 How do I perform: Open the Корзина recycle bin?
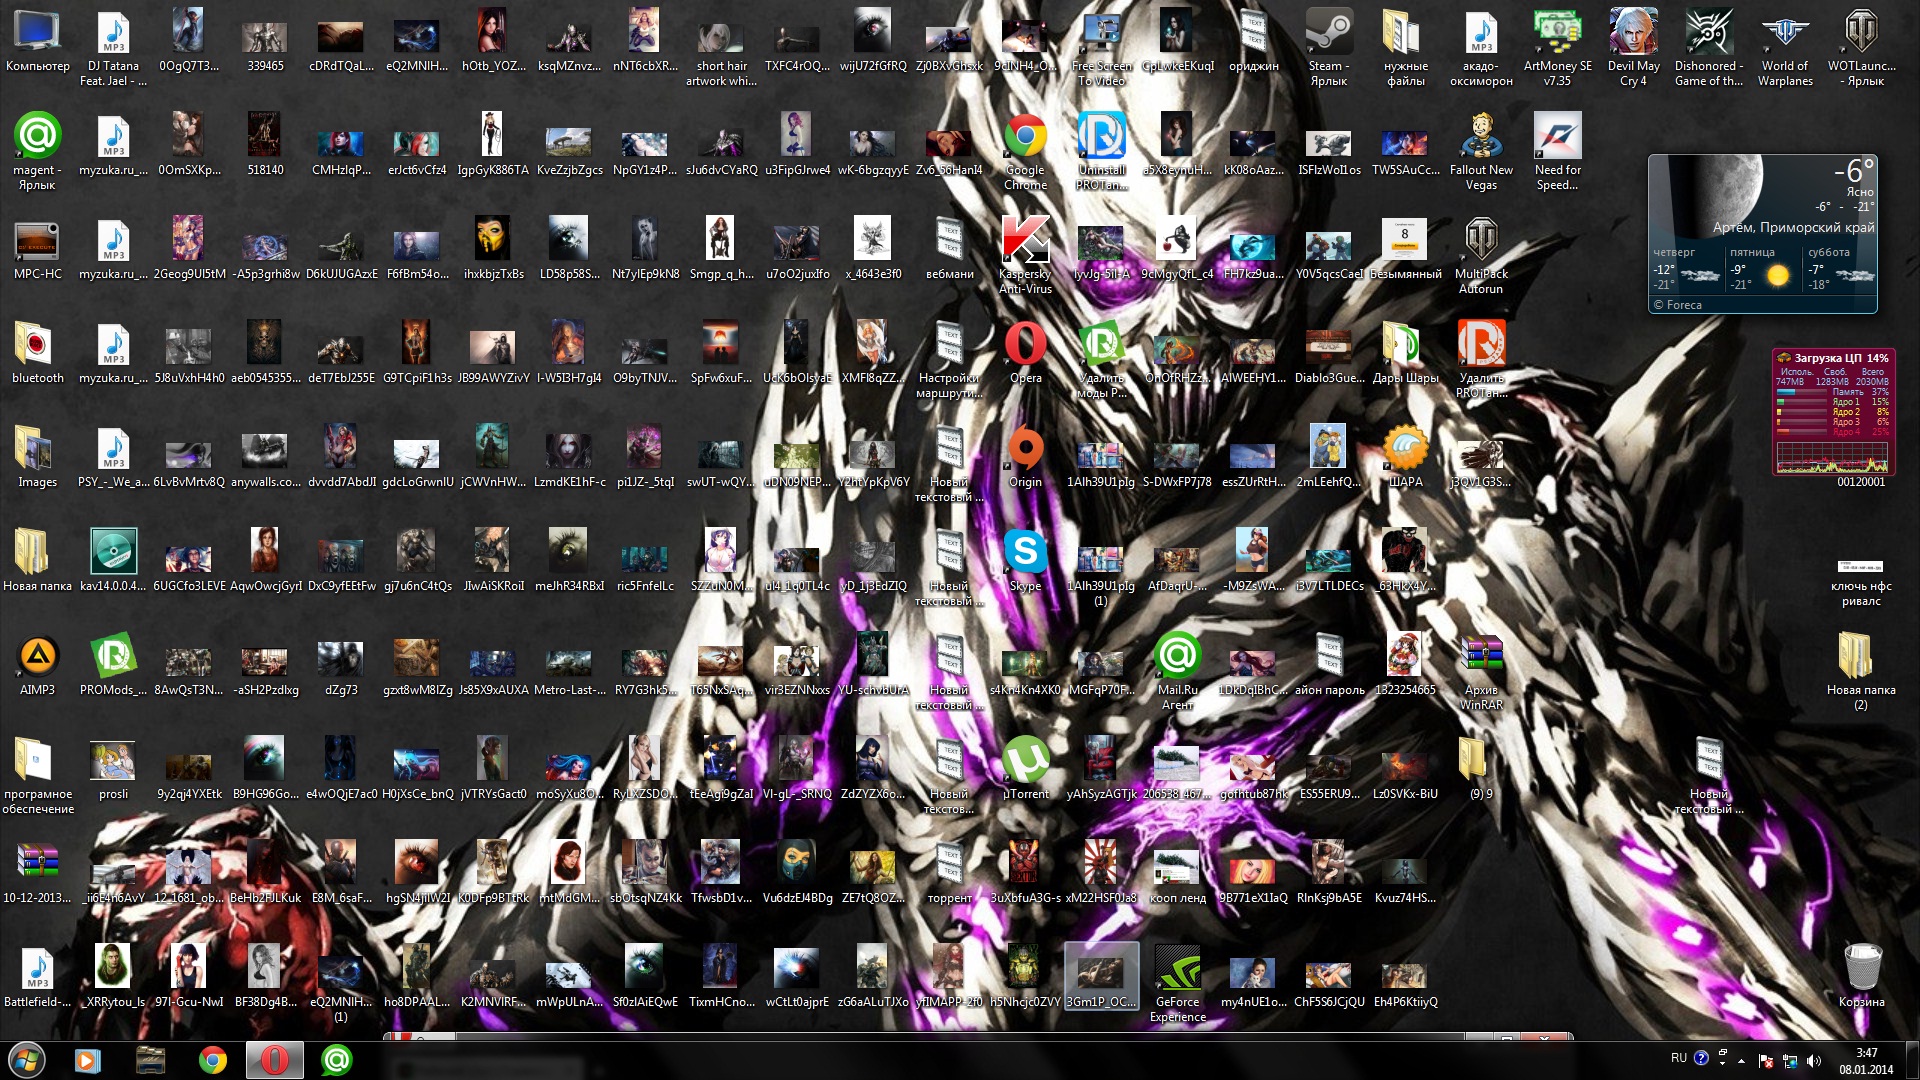pyautogui.click(x=1861, y=977)
